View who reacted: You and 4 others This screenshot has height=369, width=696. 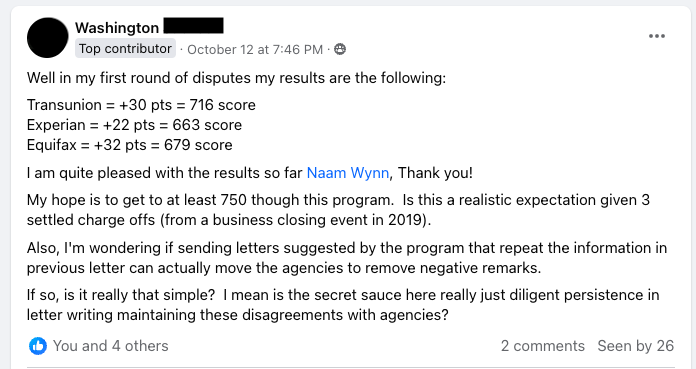click(111, 345)
